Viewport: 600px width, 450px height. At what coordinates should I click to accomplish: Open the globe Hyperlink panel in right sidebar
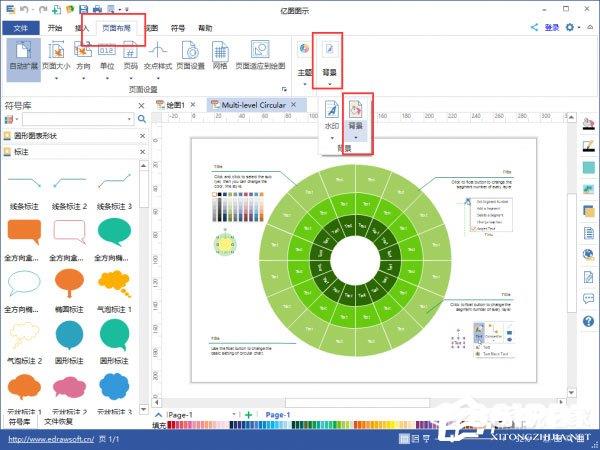588,254
